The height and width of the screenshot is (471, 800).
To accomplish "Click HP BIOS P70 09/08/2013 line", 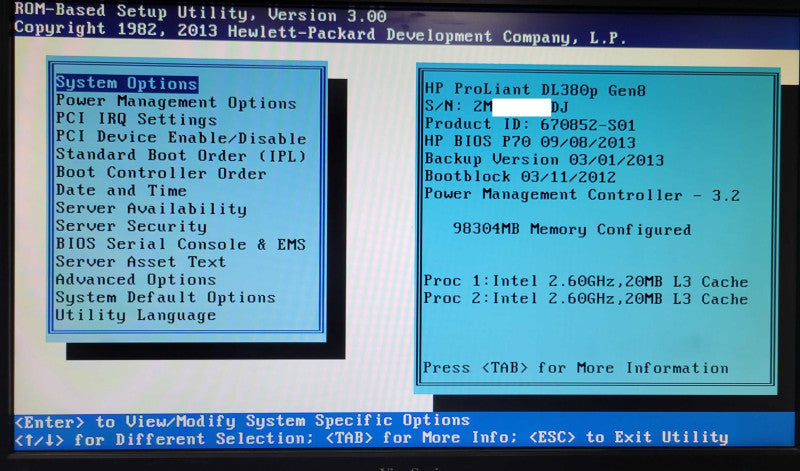I will point(530,142).
